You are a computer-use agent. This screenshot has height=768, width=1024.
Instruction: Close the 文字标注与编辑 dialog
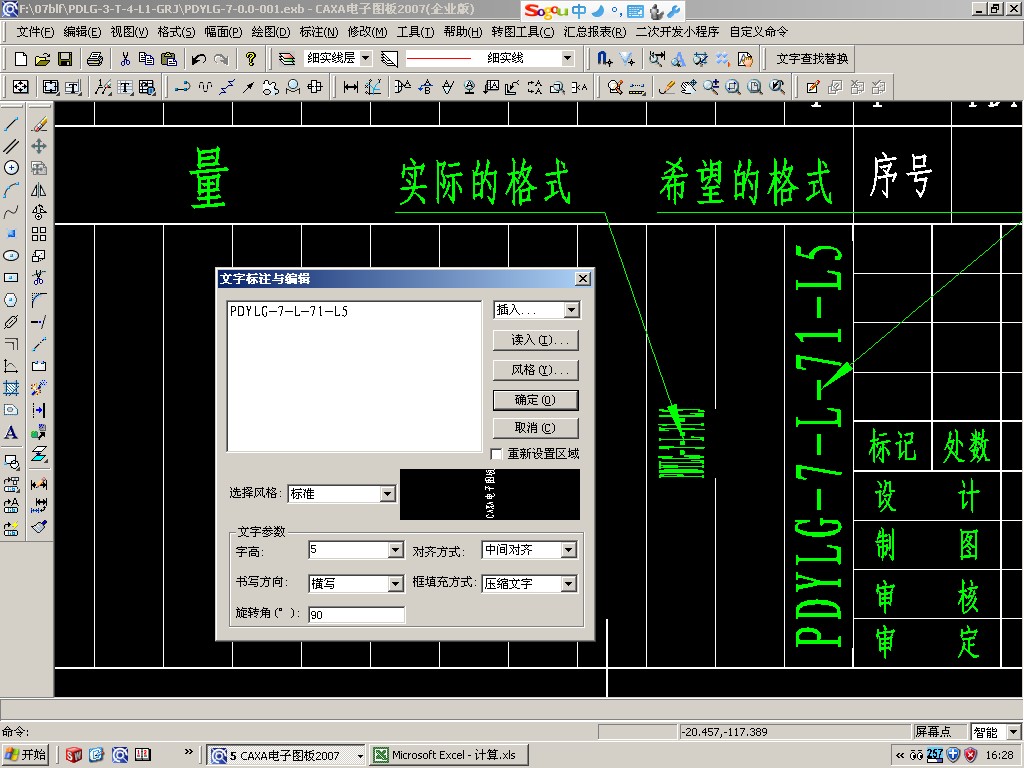[583, 279]
